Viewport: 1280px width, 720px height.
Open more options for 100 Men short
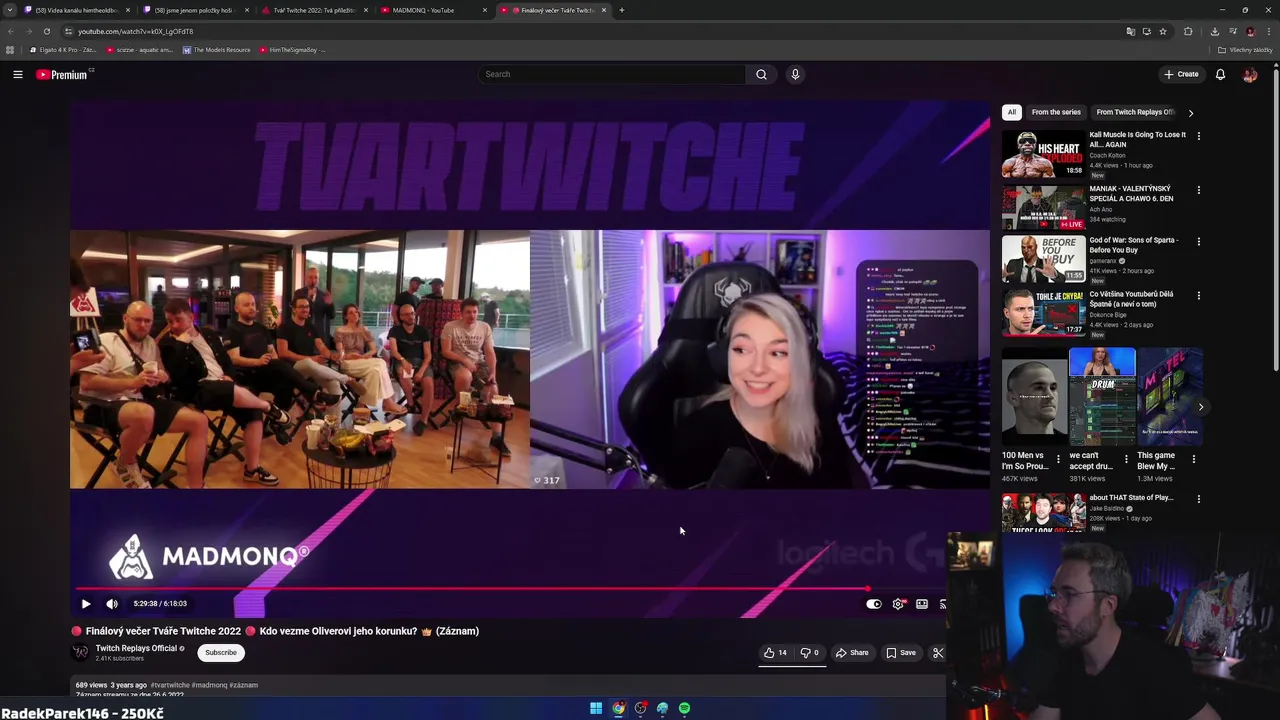pos(1058,460)
